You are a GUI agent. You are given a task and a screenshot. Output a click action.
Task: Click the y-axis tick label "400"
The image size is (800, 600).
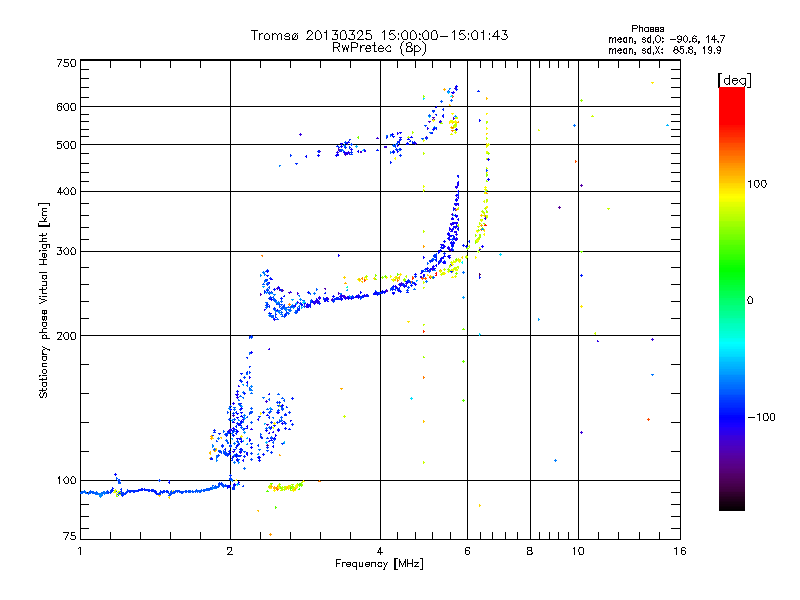[66, 191]
